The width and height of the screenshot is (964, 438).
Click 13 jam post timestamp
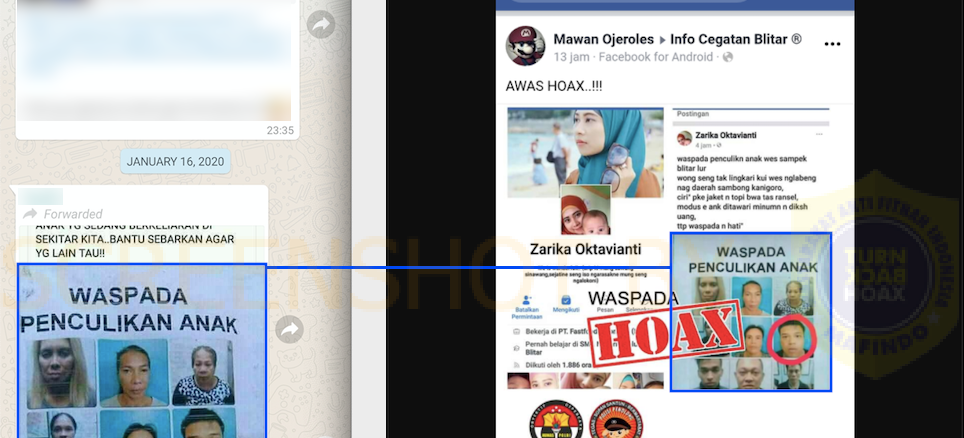pos(571,57)
